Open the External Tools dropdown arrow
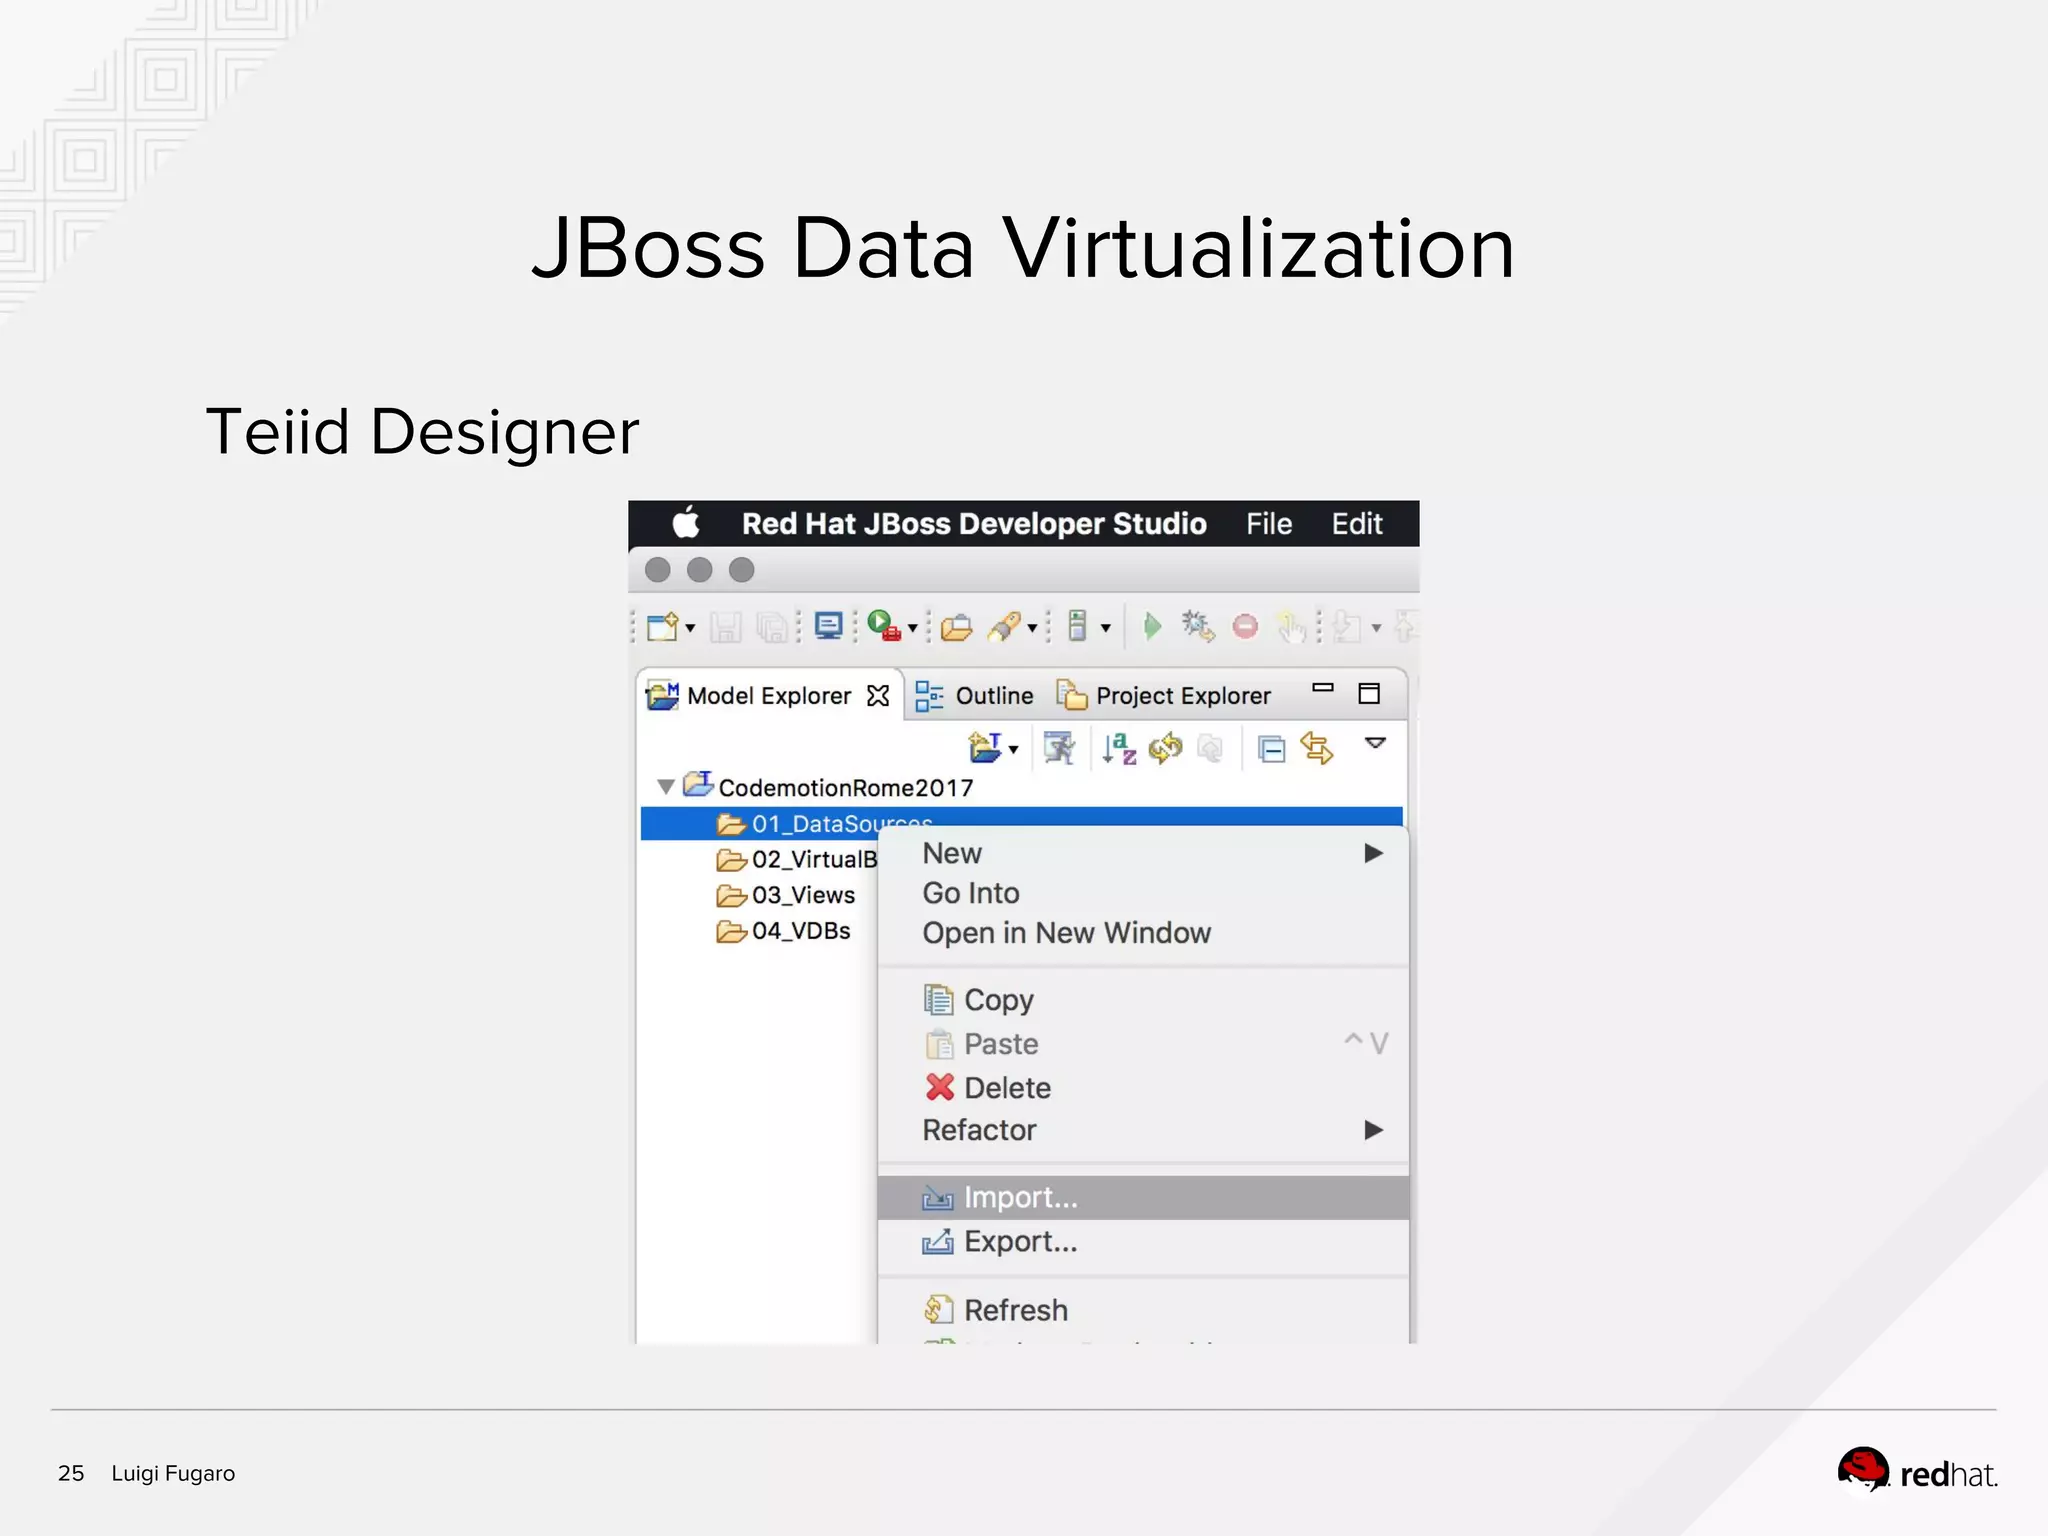Screen dimensions: 2048x1536 coord(912,629)
